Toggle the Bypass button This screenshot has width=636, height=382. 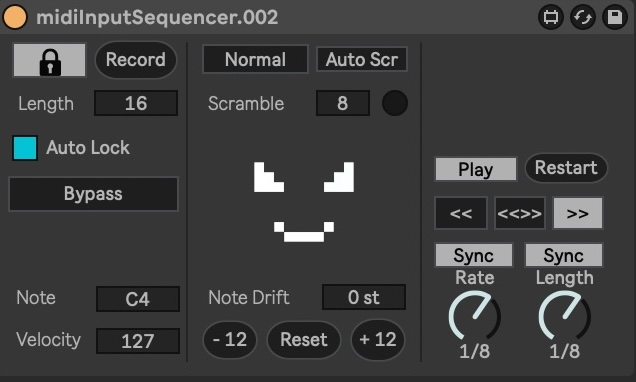(93, 194)
